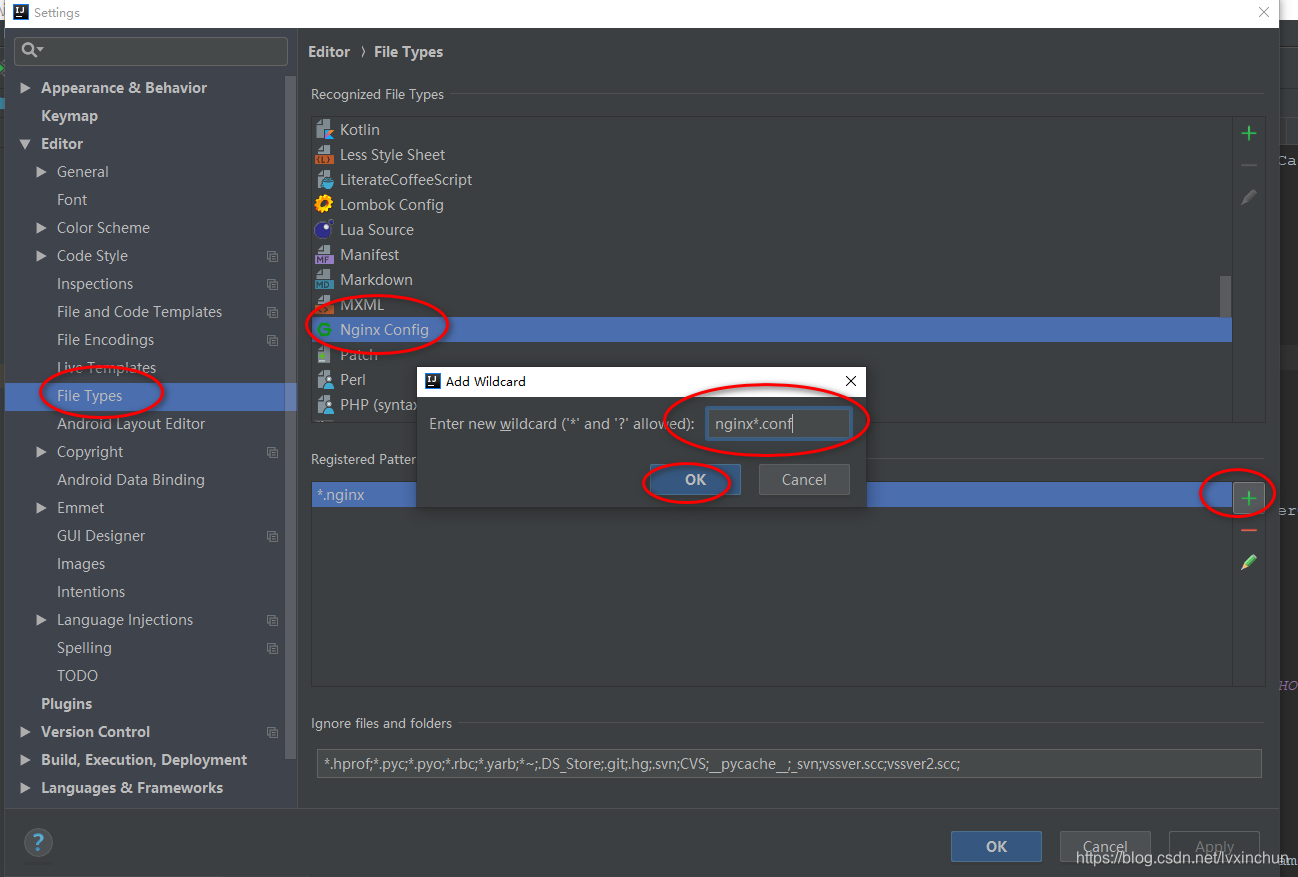
Task: Click project-level icon beside Inspections
Action: click(272, 284)
